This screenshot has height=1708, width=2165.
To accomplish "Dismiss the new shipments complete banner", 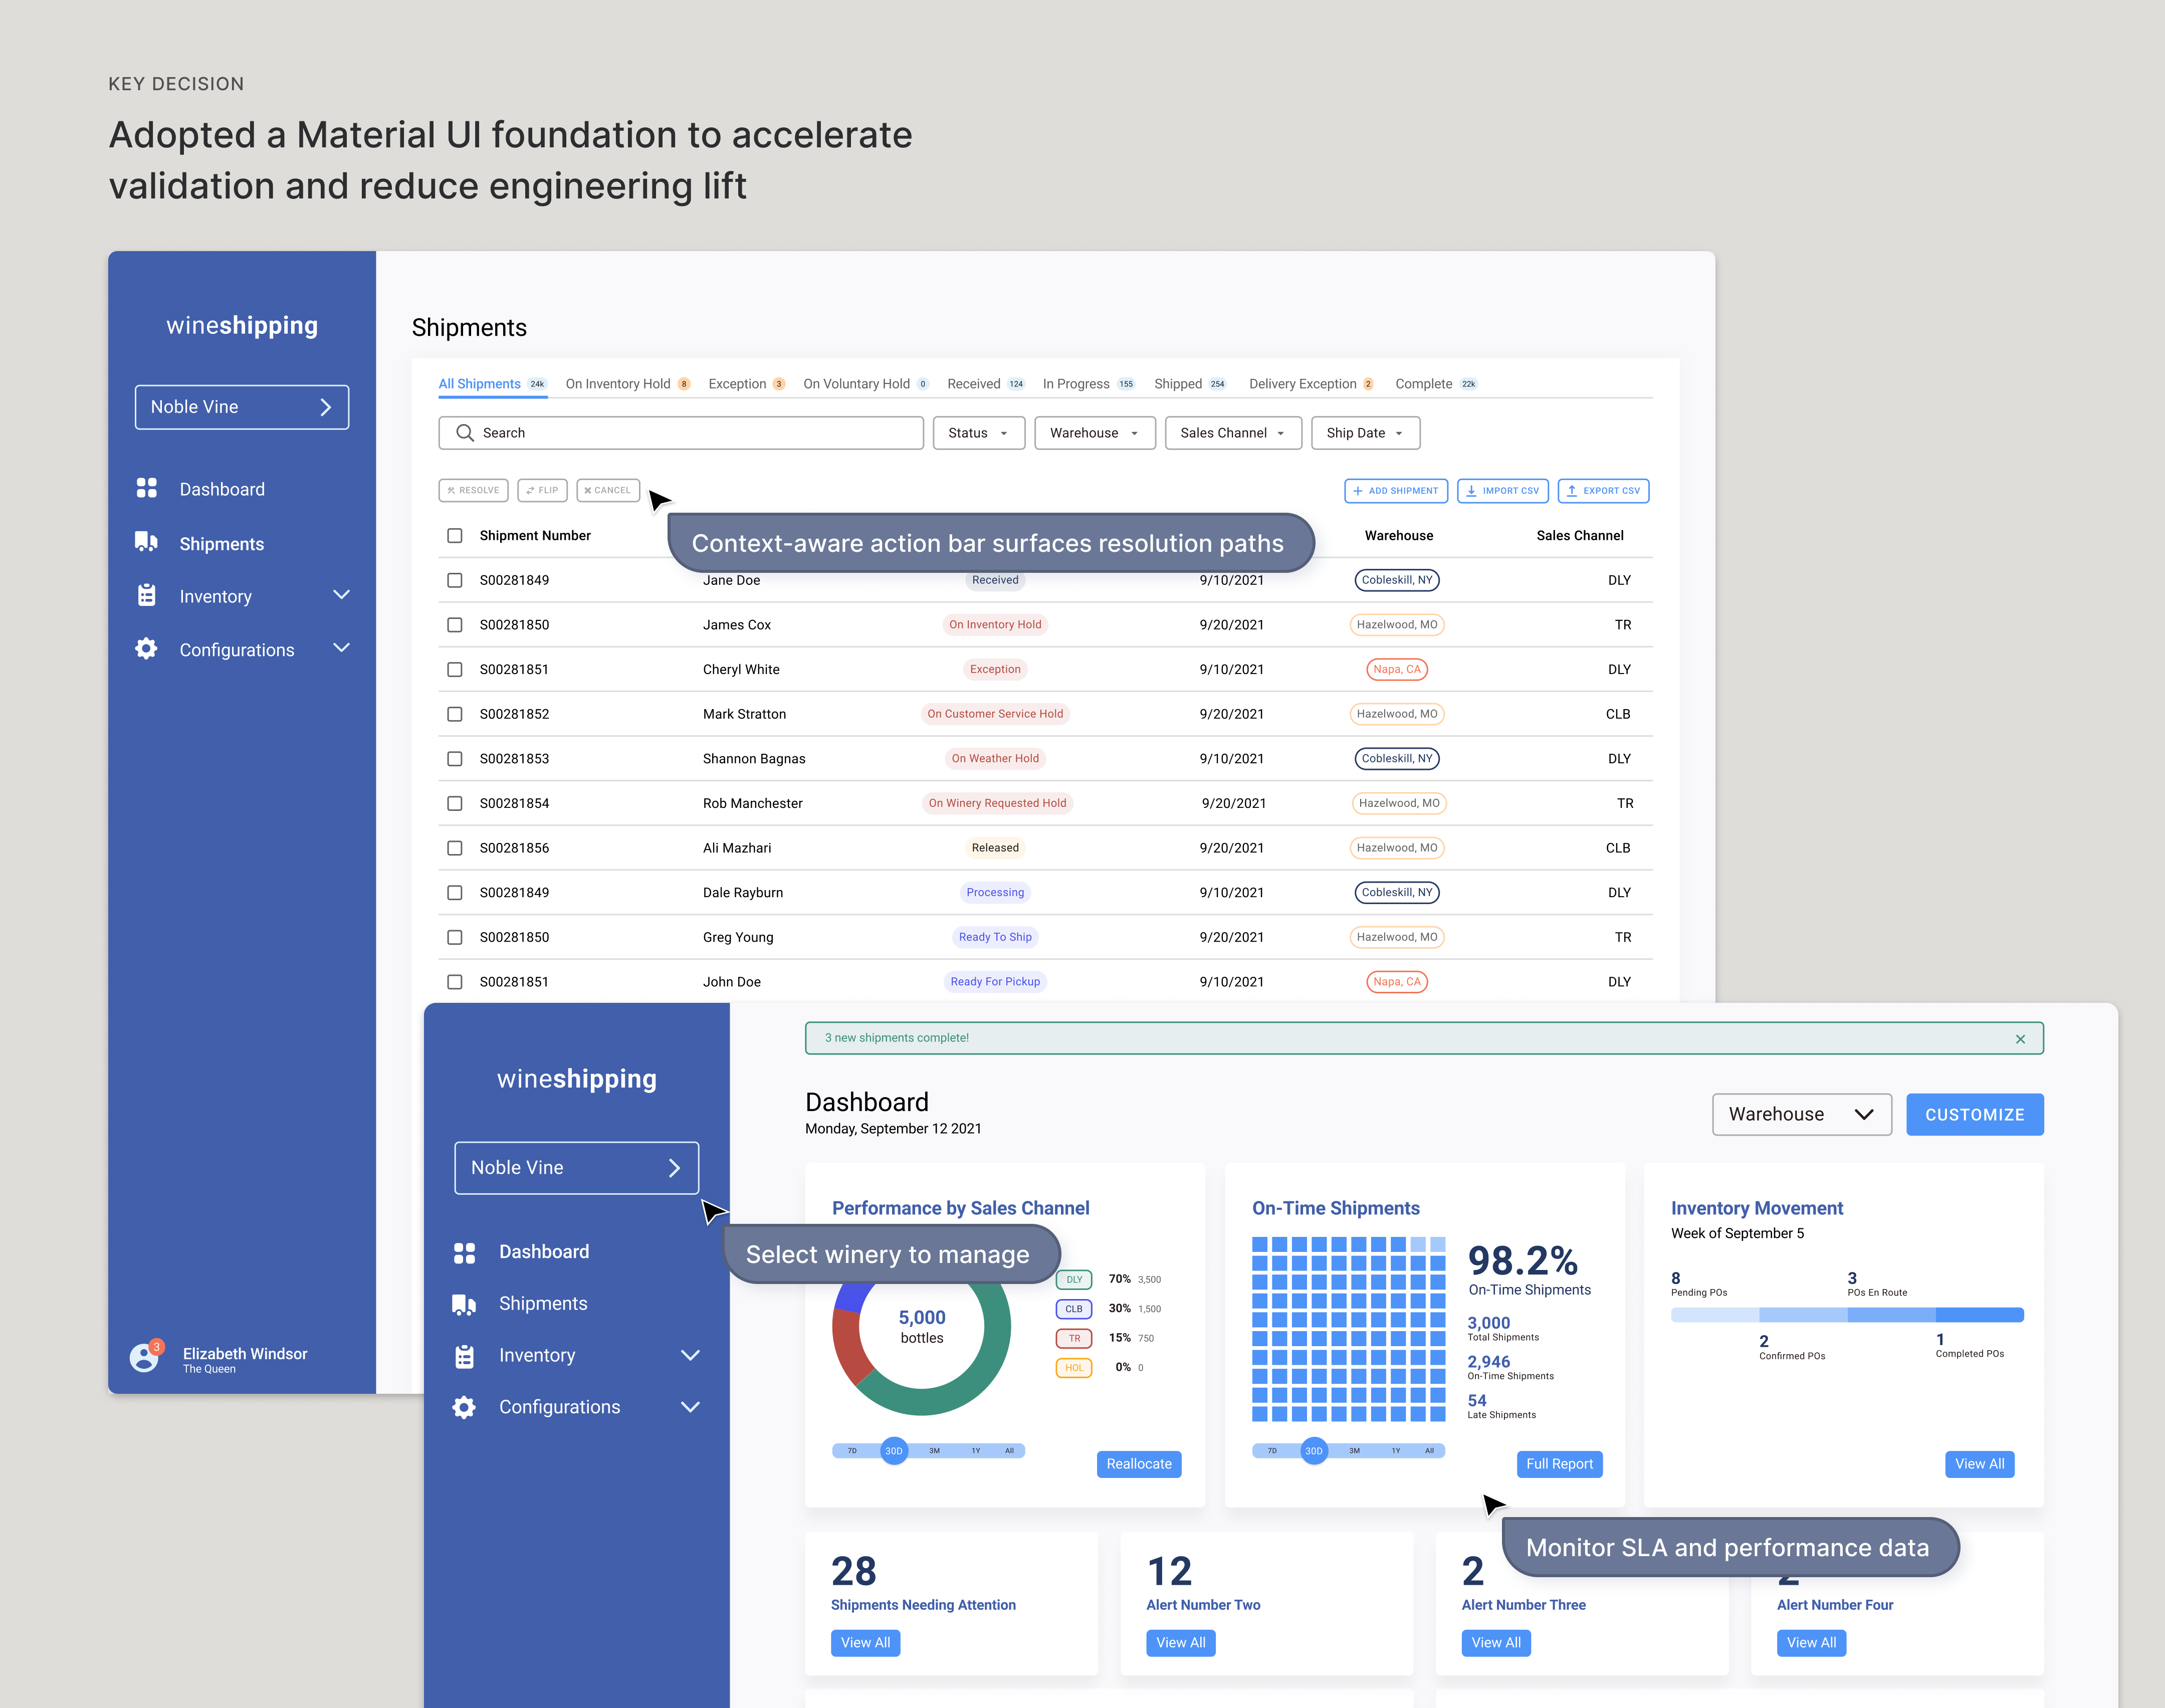I will point(2021,1038).
